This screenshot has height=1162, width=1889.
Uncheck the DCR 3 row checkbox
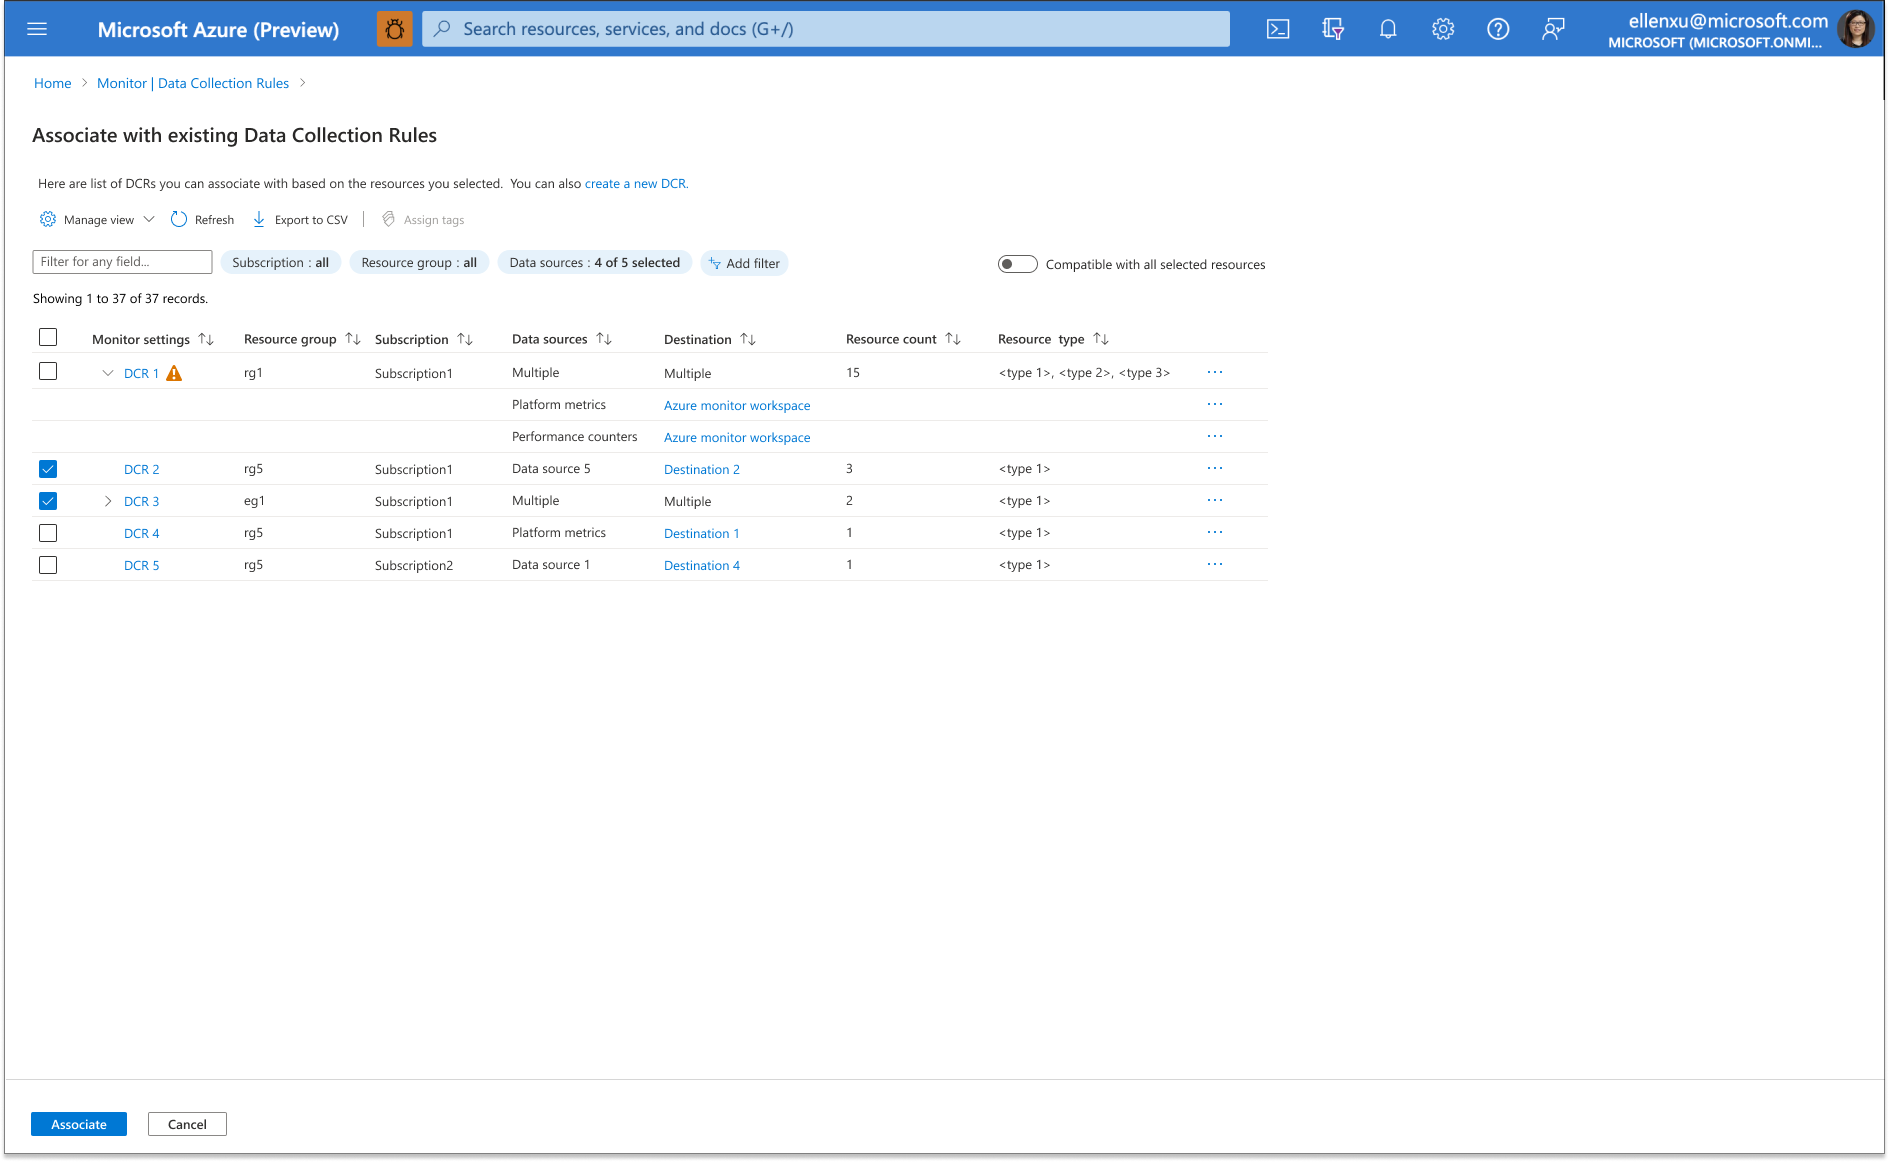(48, 501)
